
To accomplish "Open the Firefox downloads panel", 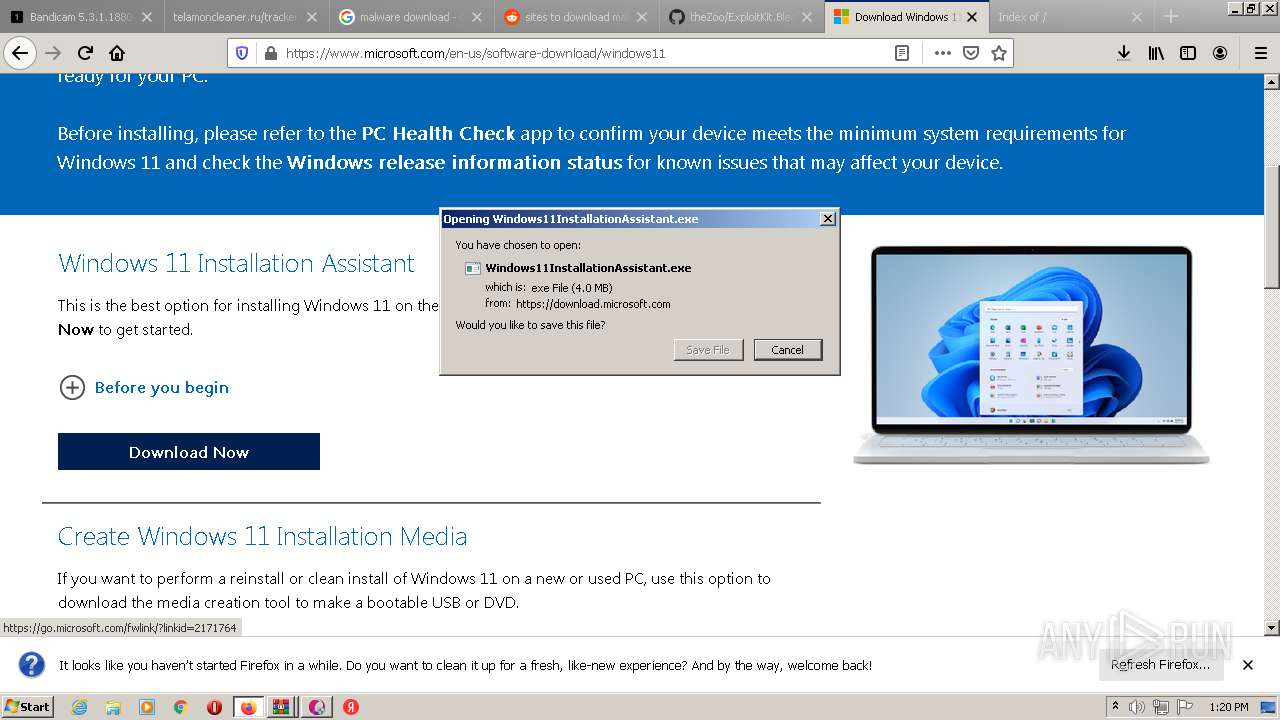I will 1124,53.
